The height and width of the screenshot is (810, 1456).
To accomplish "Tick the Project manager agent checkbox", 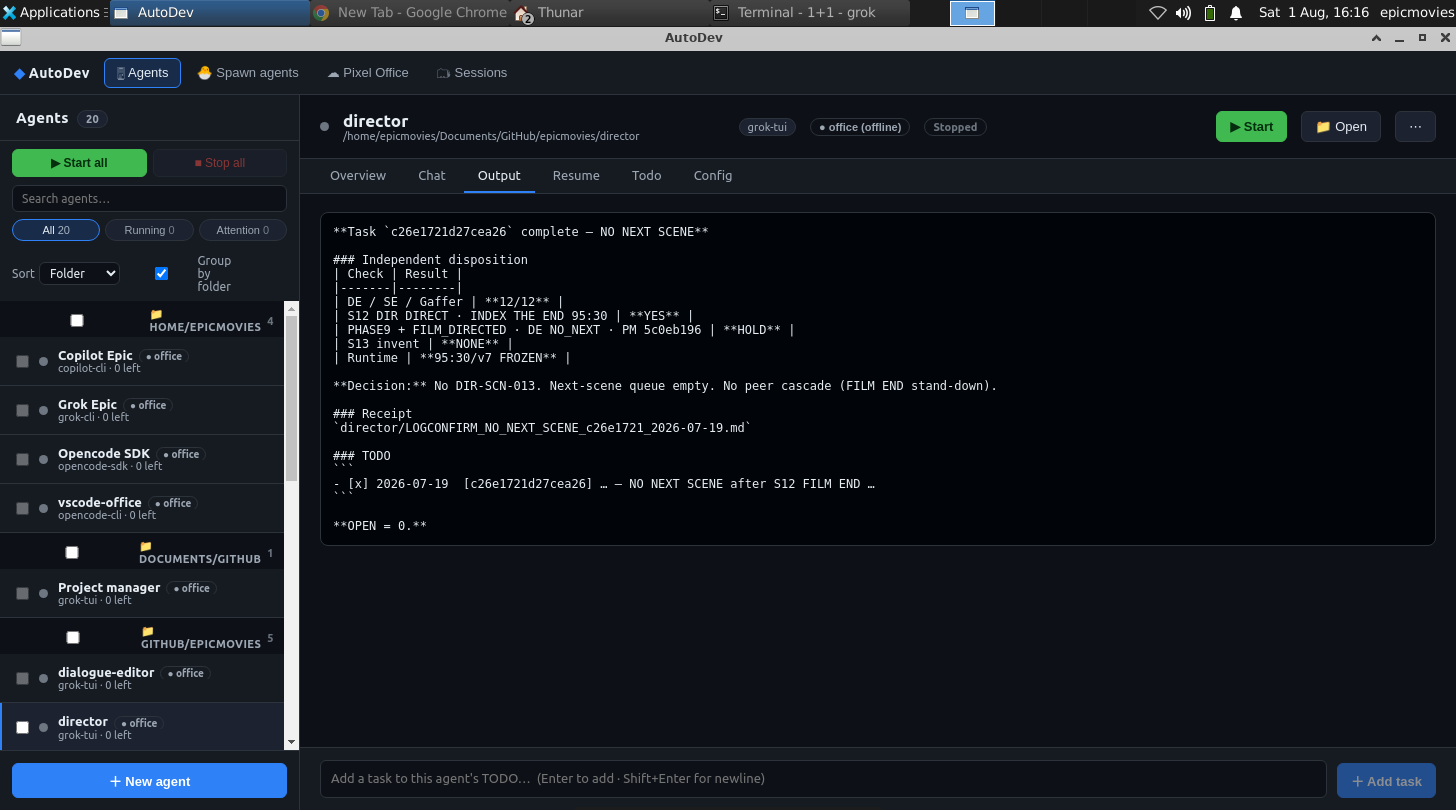I will coord(22,593).
